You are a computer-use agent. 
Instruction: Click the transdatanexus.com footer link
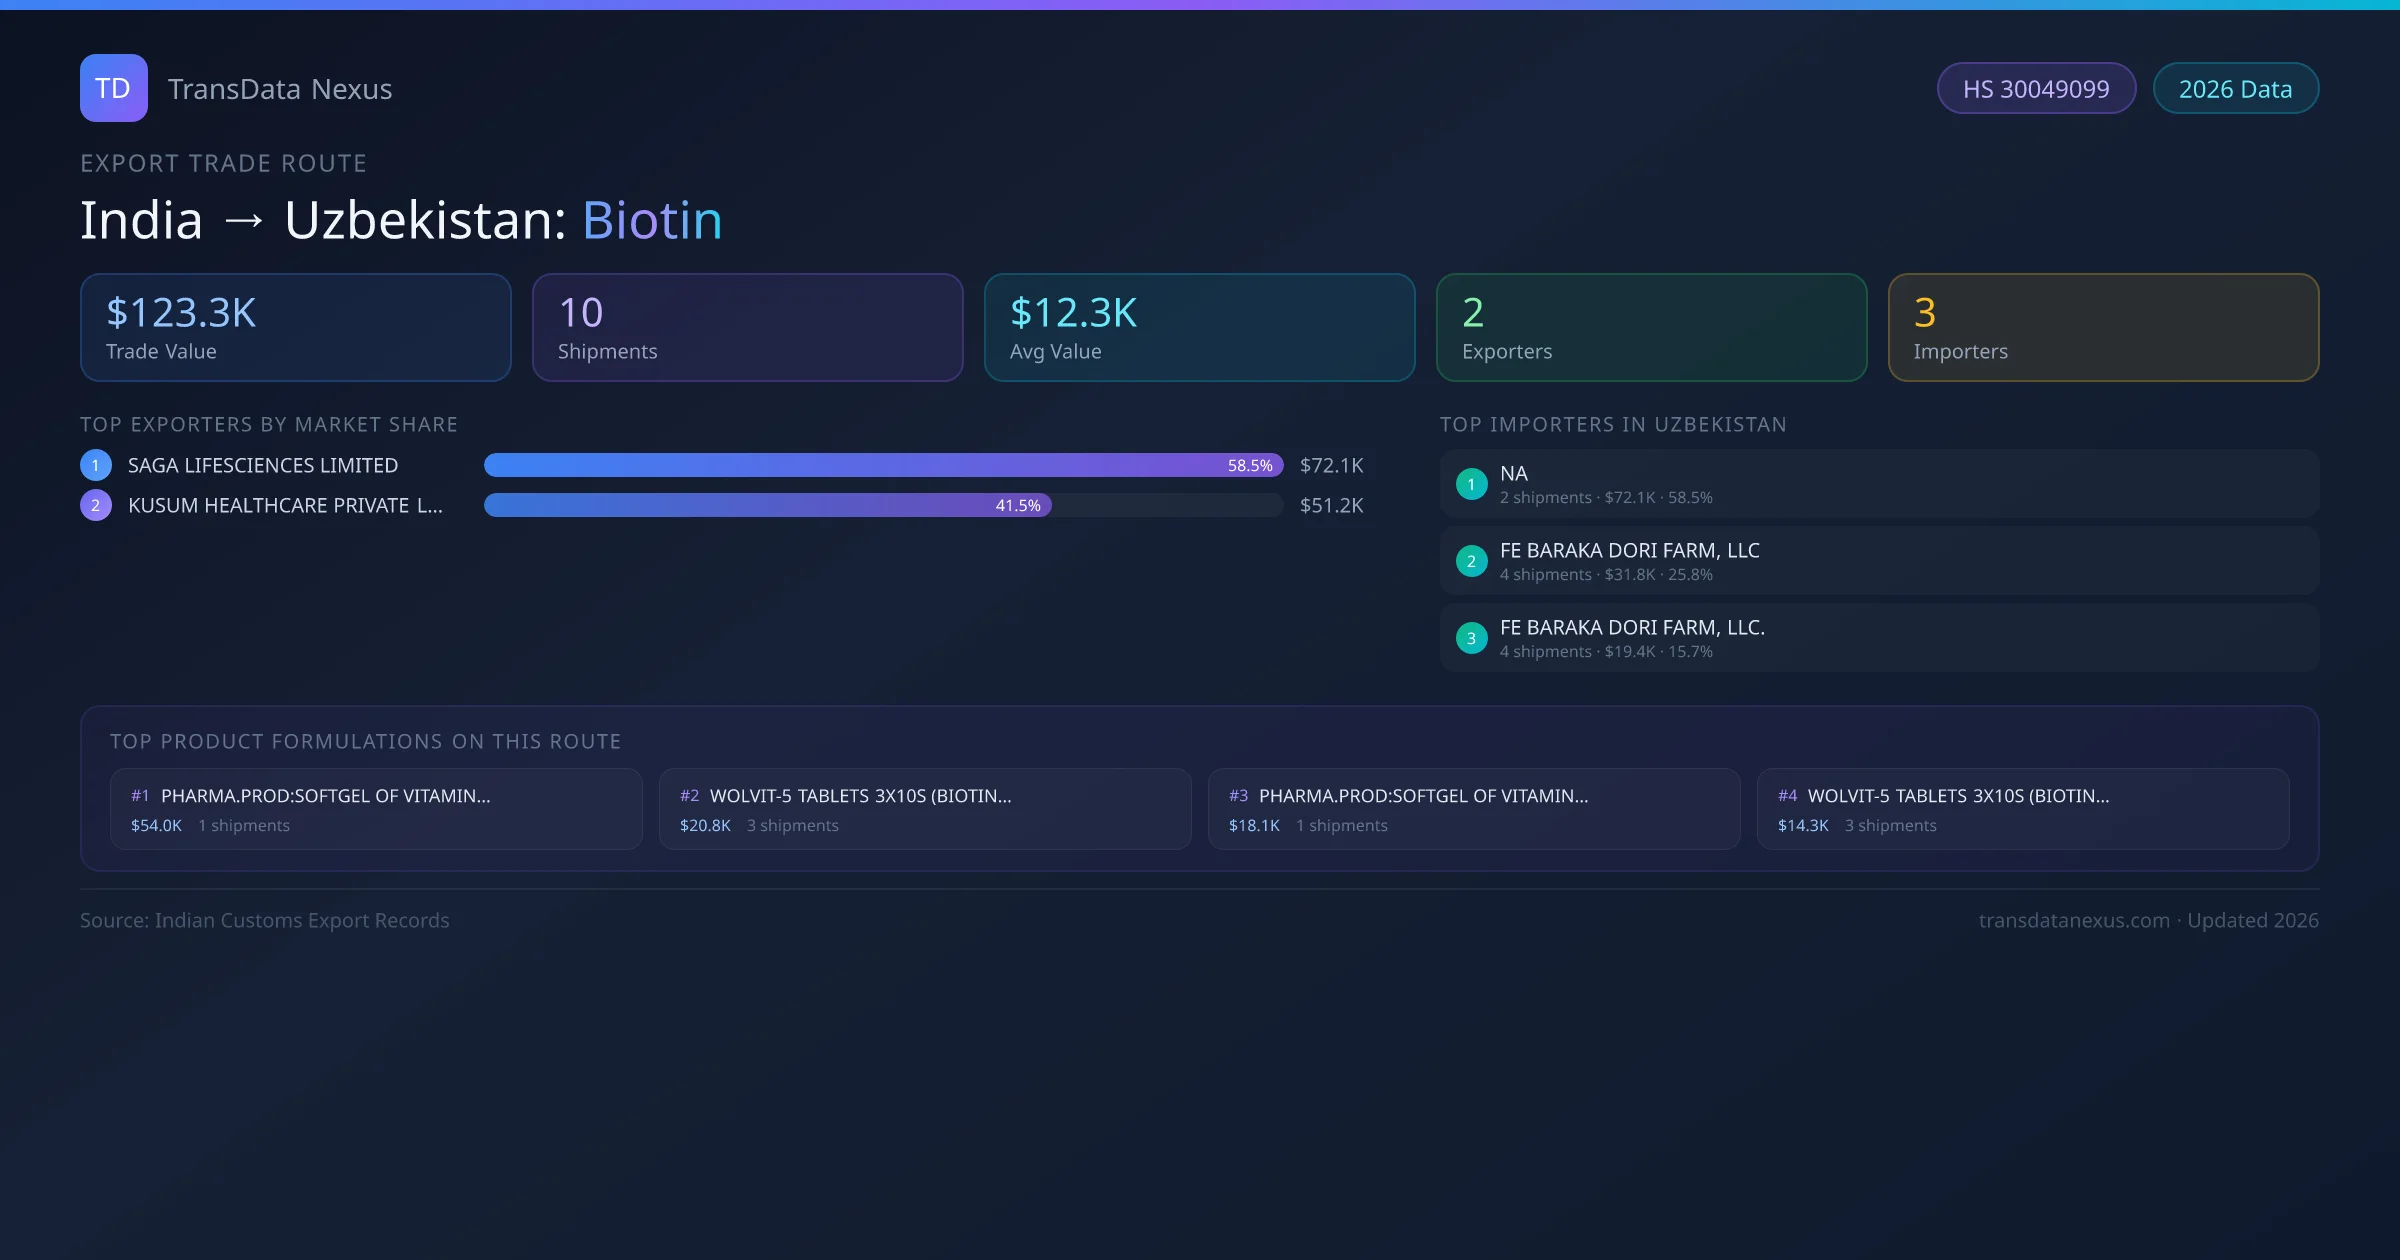[2074, 920]
